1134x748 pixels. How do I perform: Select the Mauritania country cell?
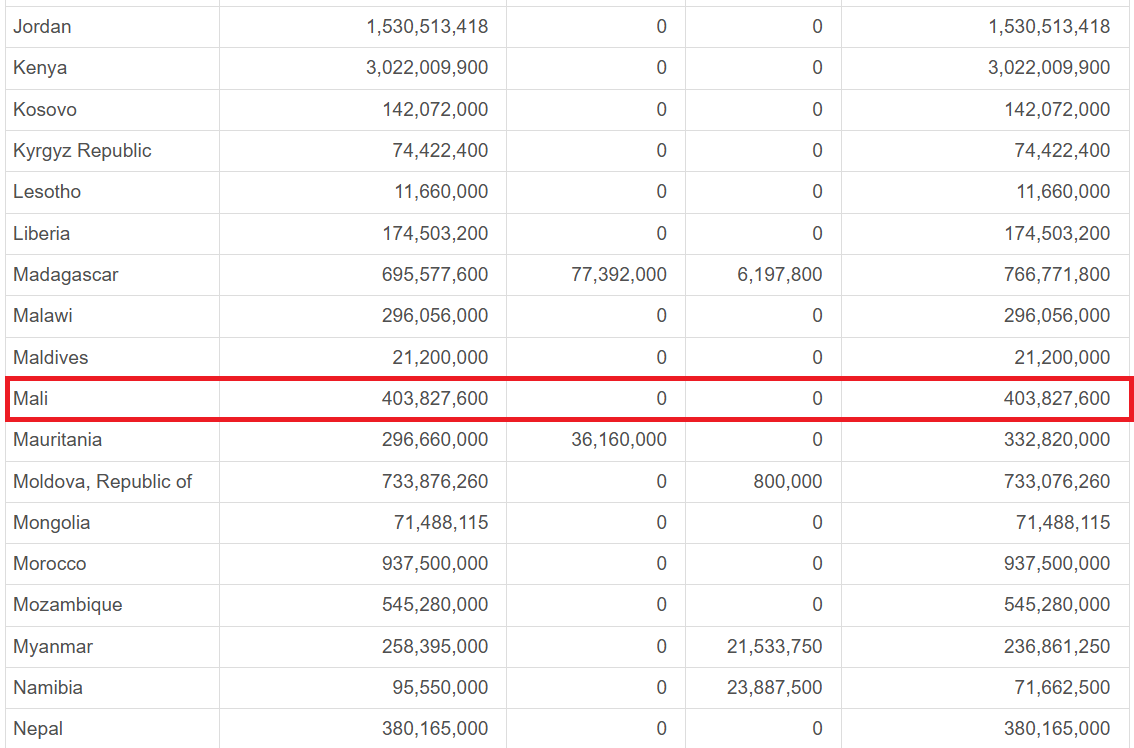point(112,440)
